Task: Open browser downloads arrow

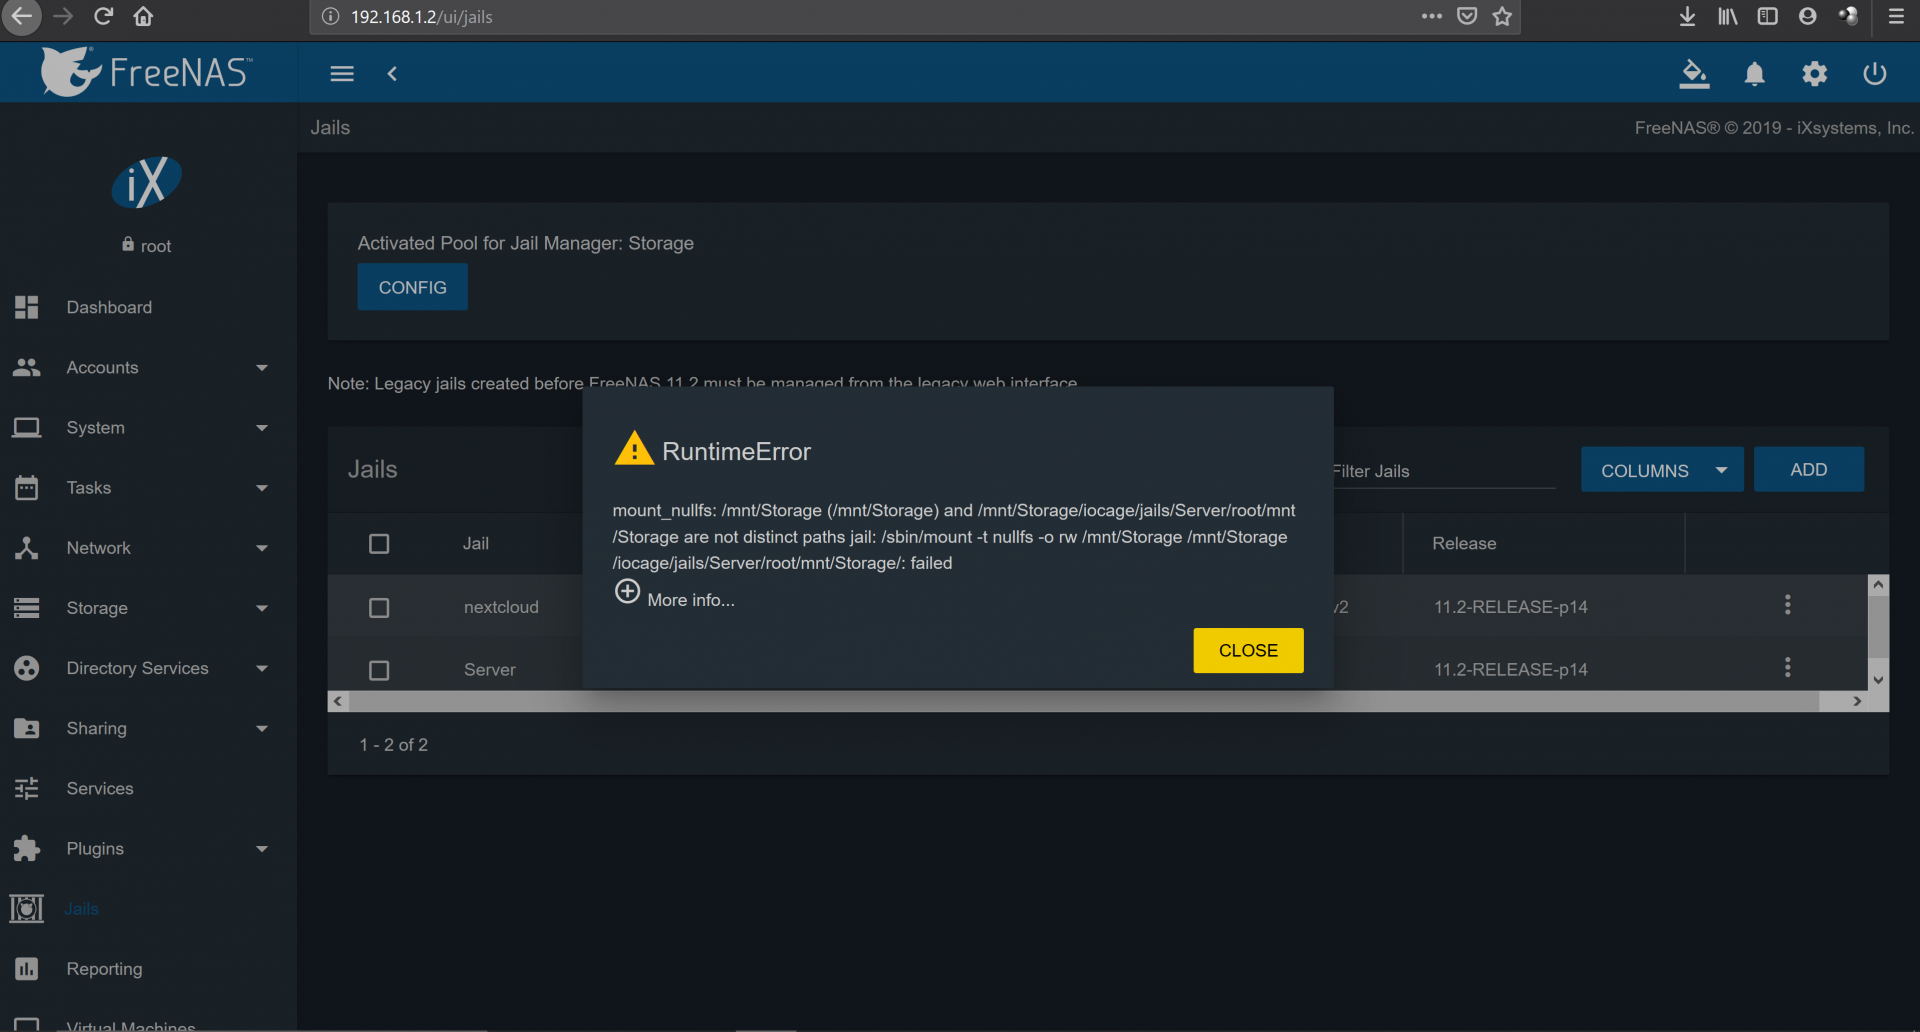Action: pyautogui.click(x=1687, y=16)
